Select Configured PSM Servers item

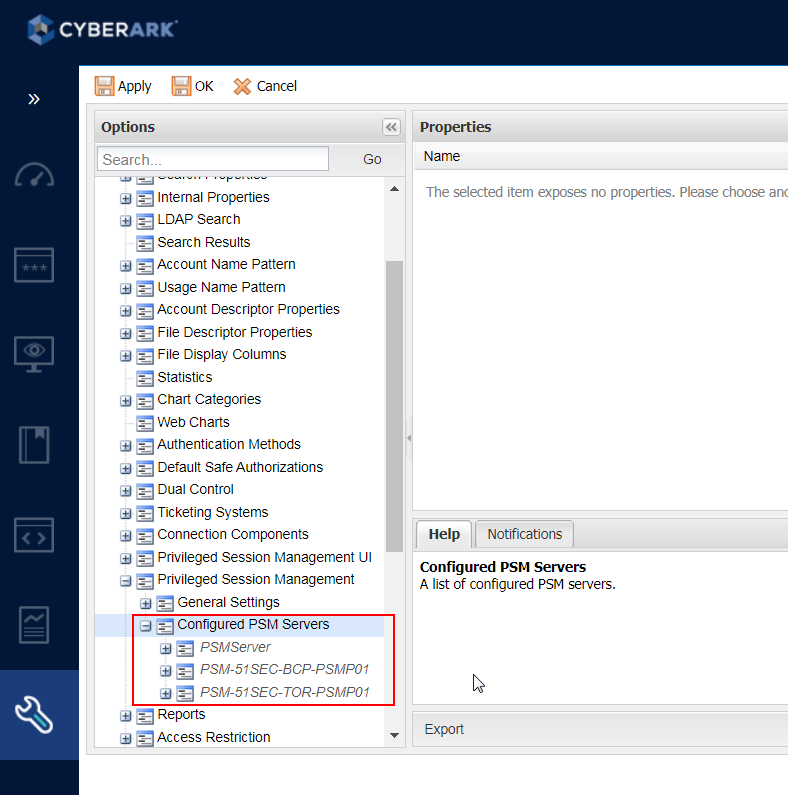pyautogui.click(x=253, y=624)
